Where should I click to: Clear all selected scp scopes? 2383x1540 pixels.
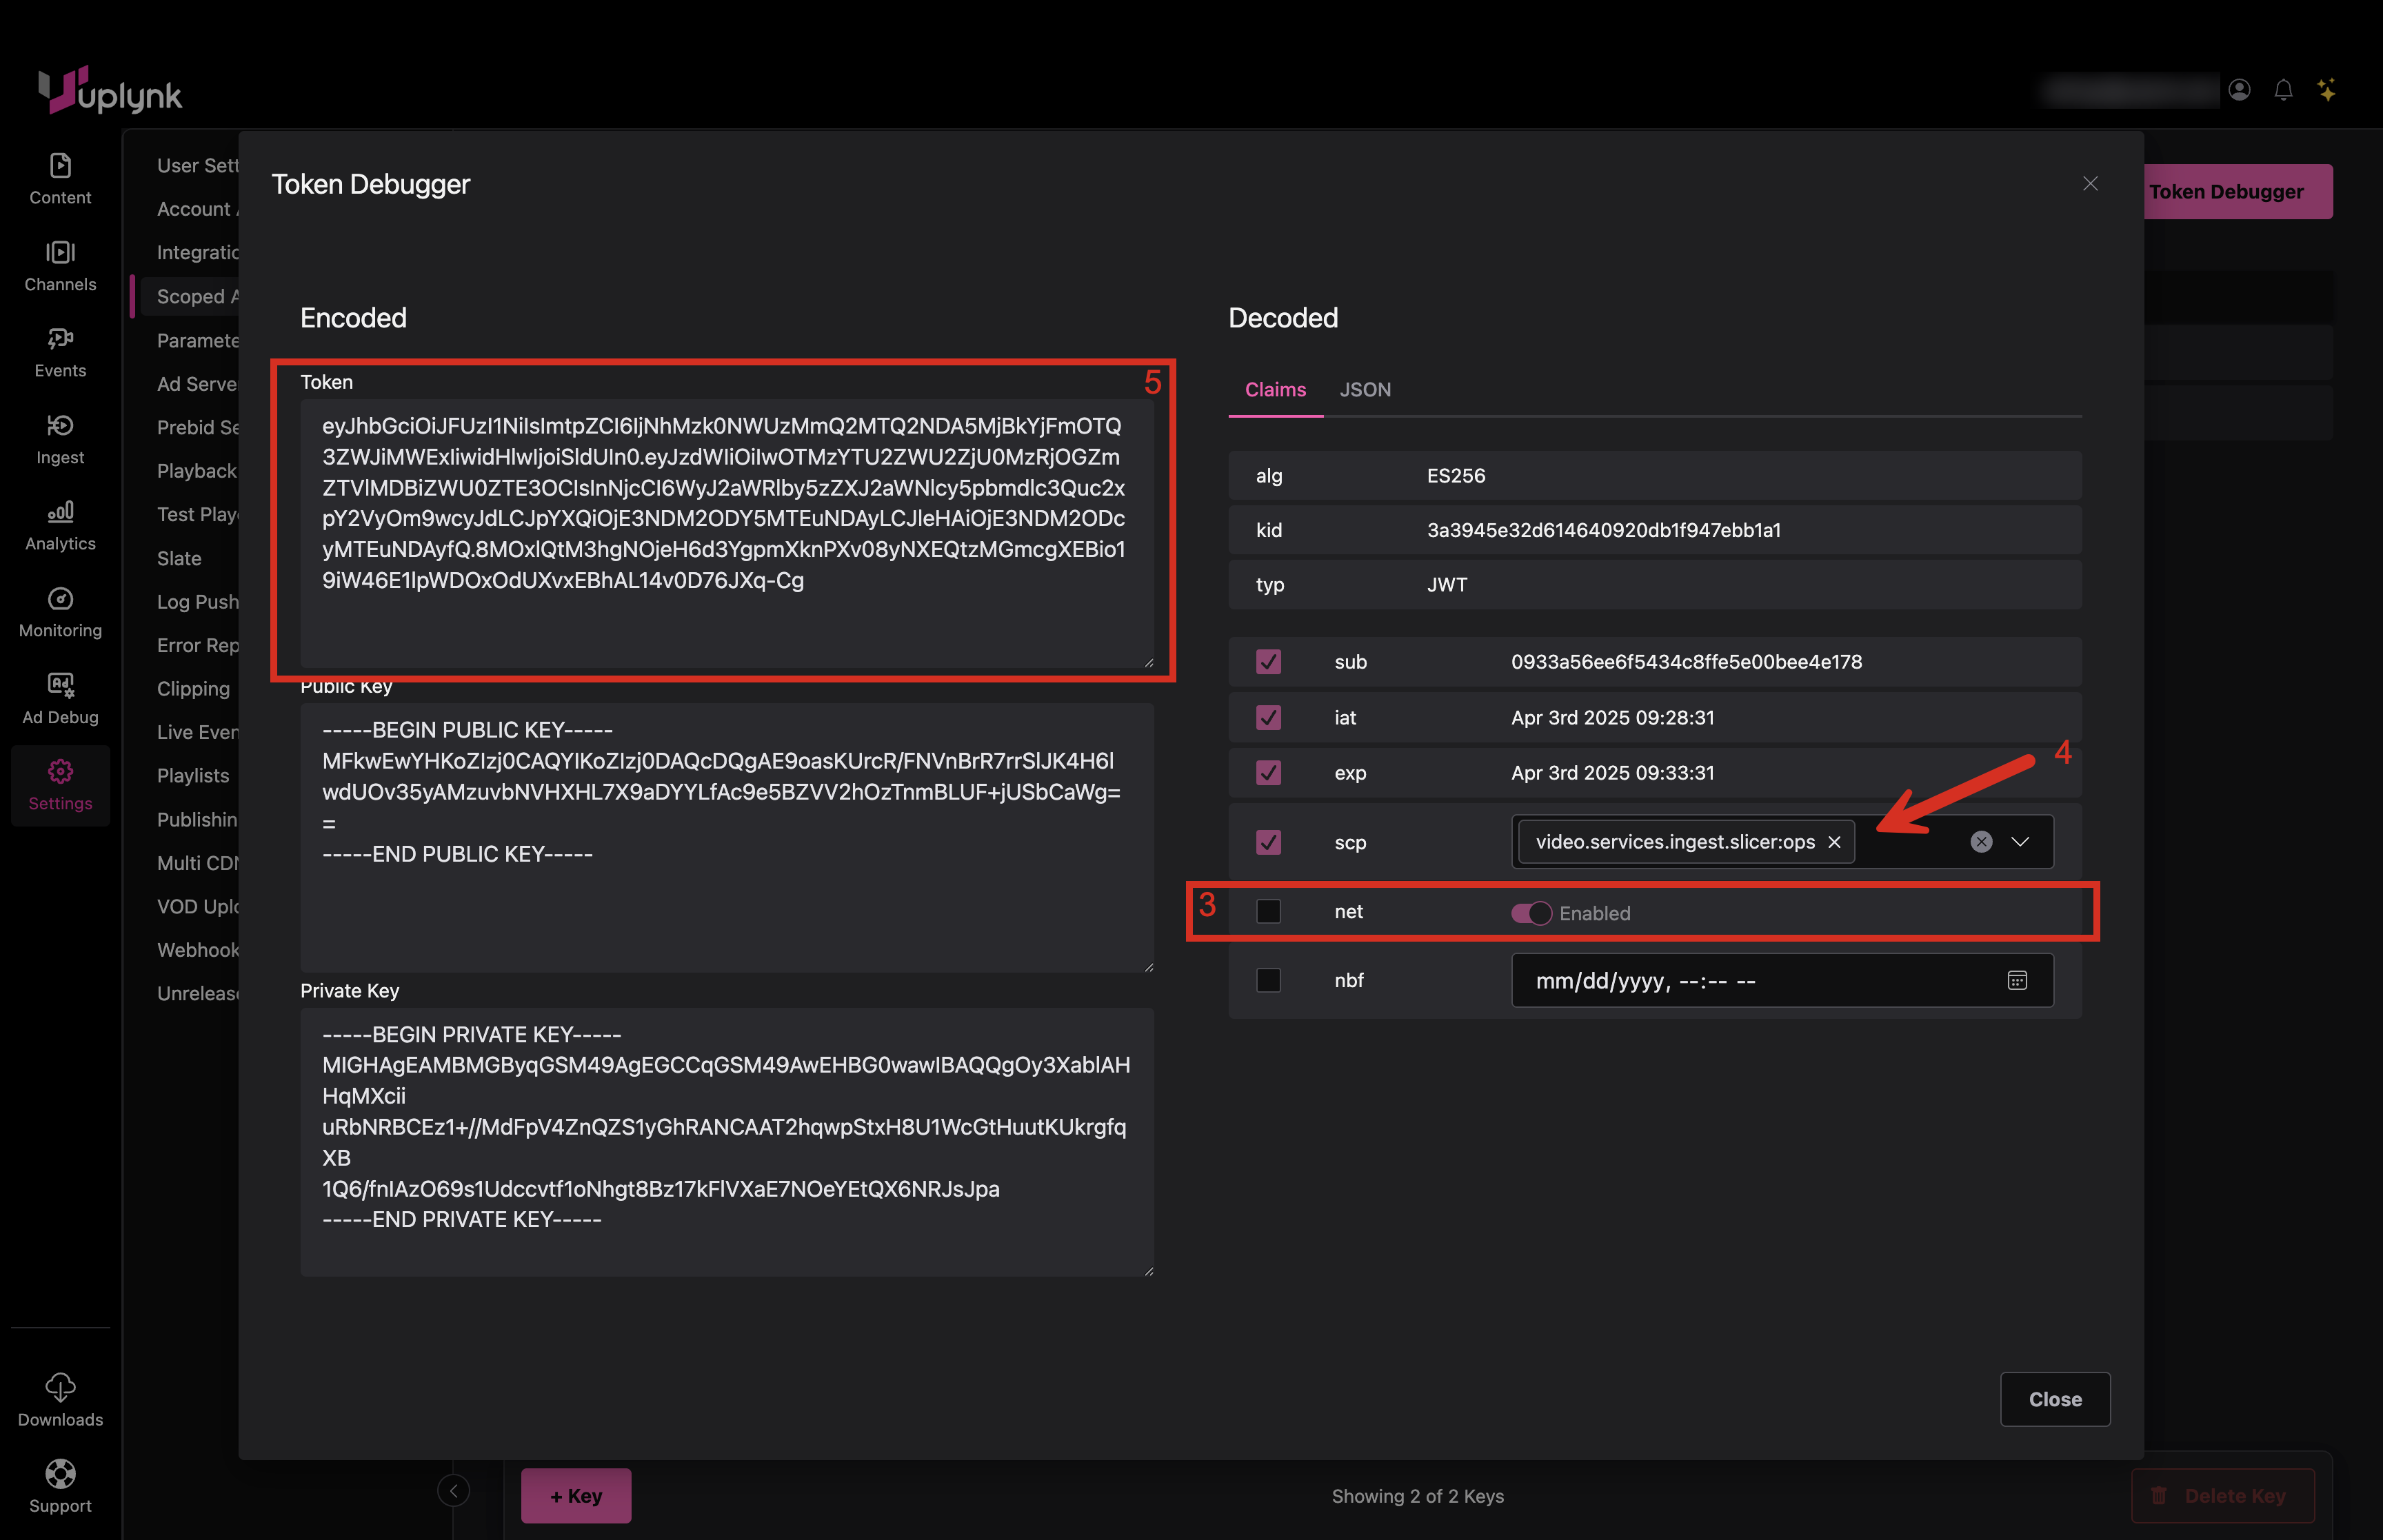tap(1980, 842)
